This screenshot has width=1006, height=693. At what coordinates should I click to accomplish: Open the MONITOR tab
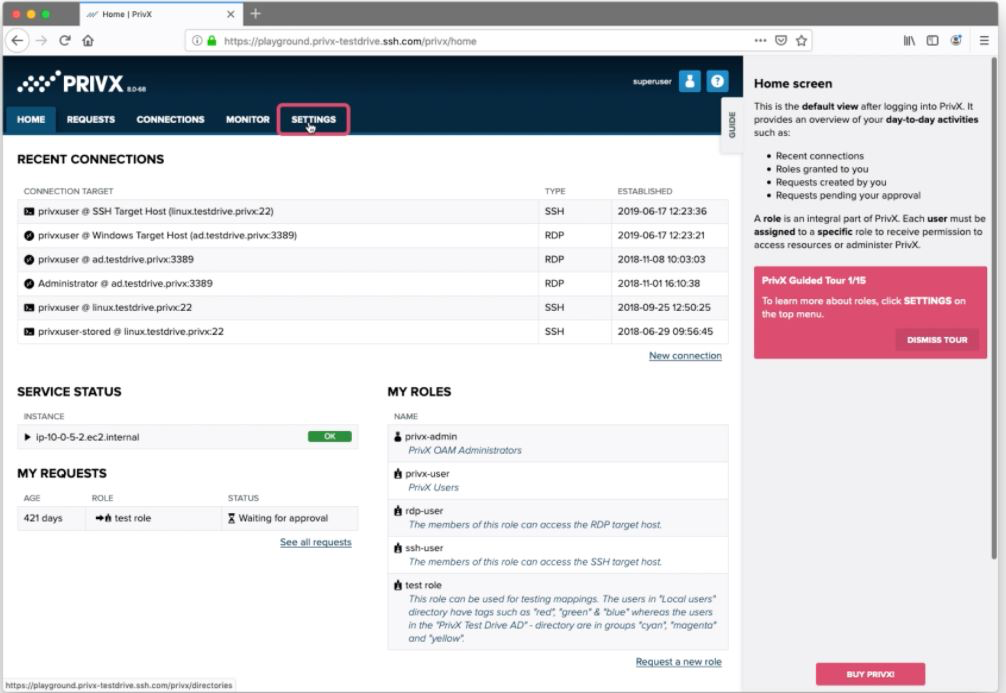(x=248, y=119)
